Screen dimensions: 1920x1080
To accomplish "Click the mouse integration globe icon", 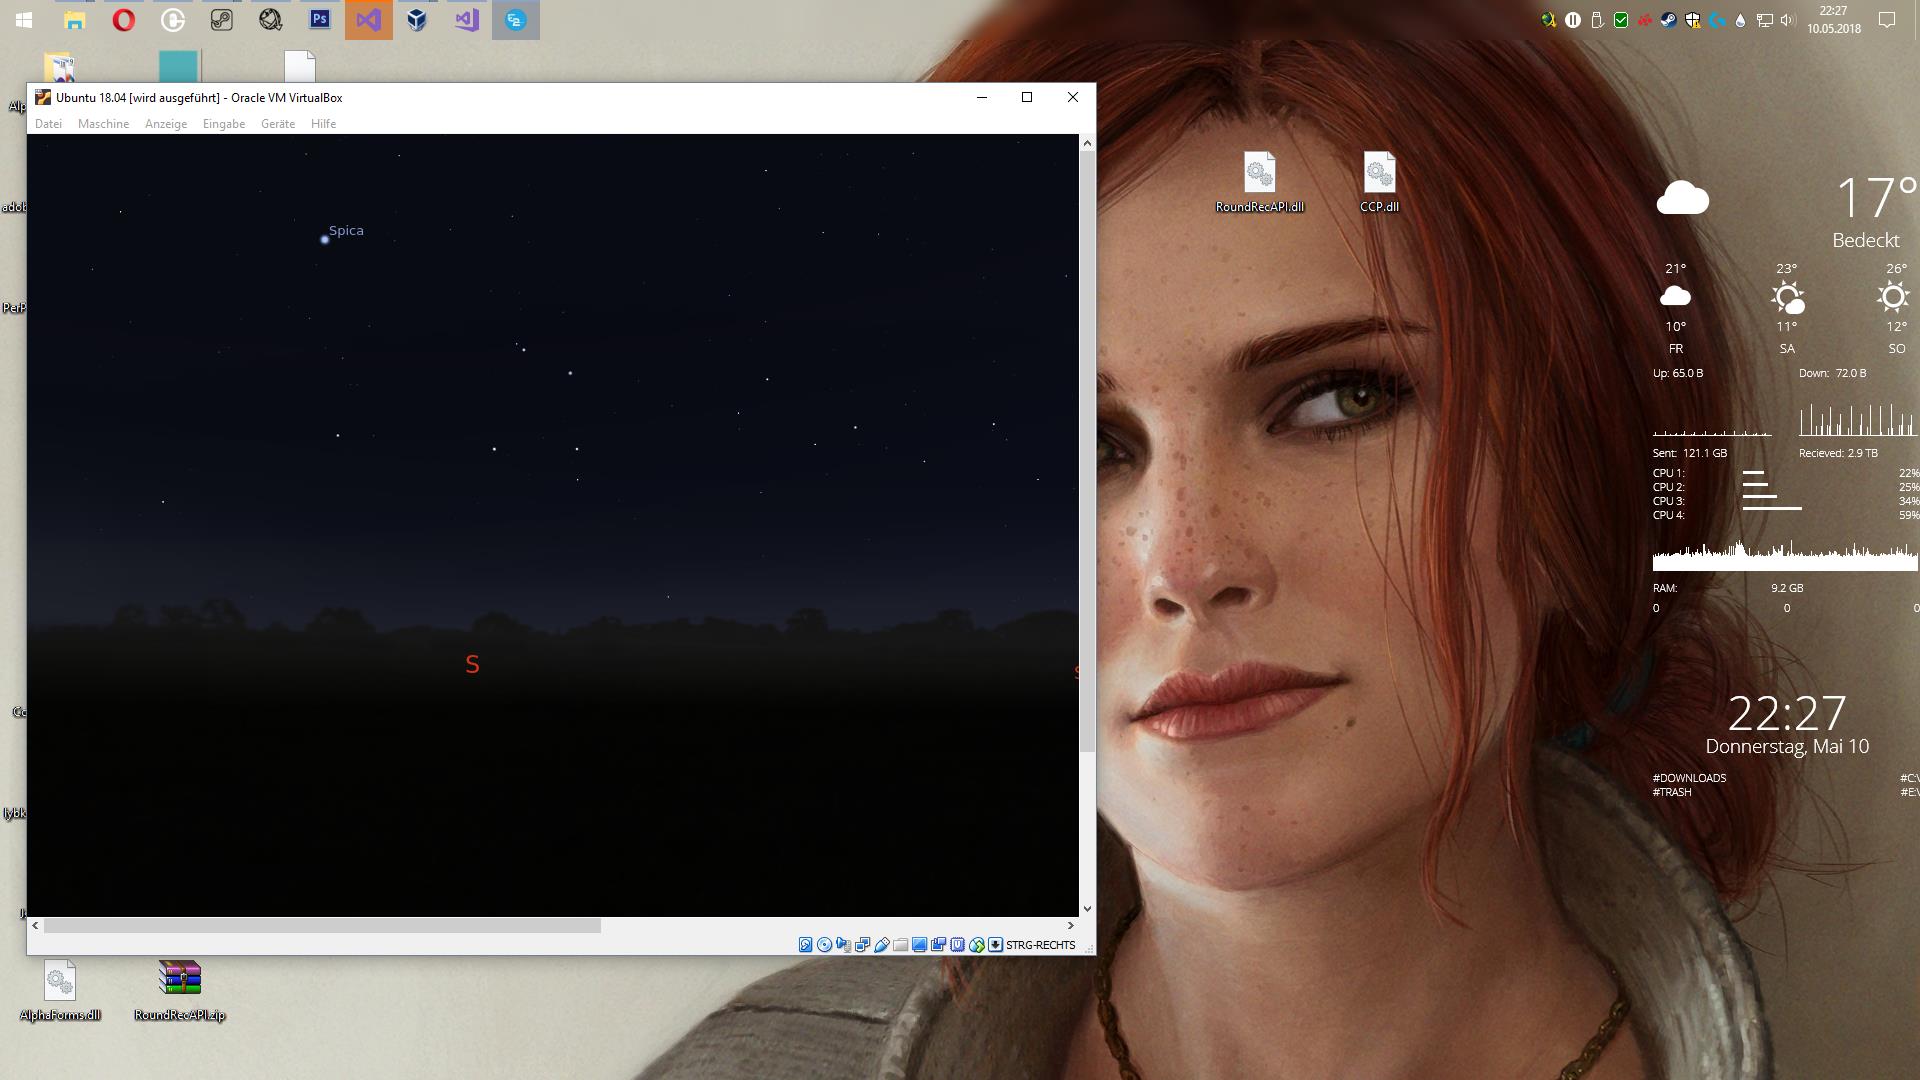I will (x=977, y=944).
